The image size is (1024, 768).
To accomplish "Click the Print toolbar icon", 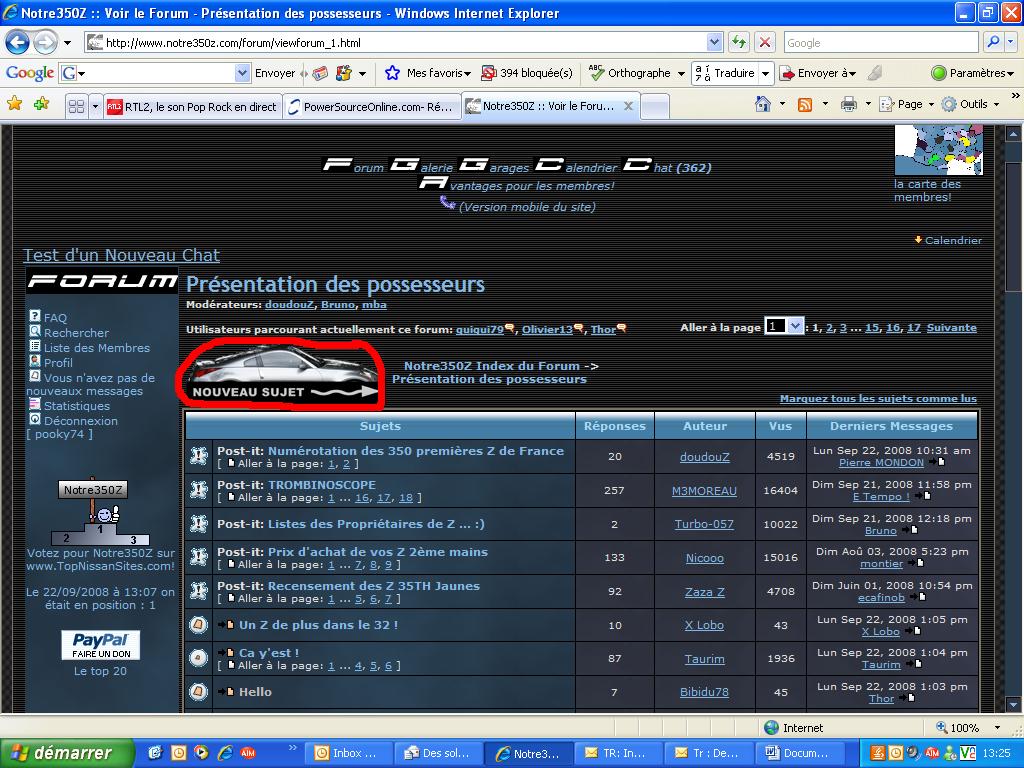I will coord(849,104).
